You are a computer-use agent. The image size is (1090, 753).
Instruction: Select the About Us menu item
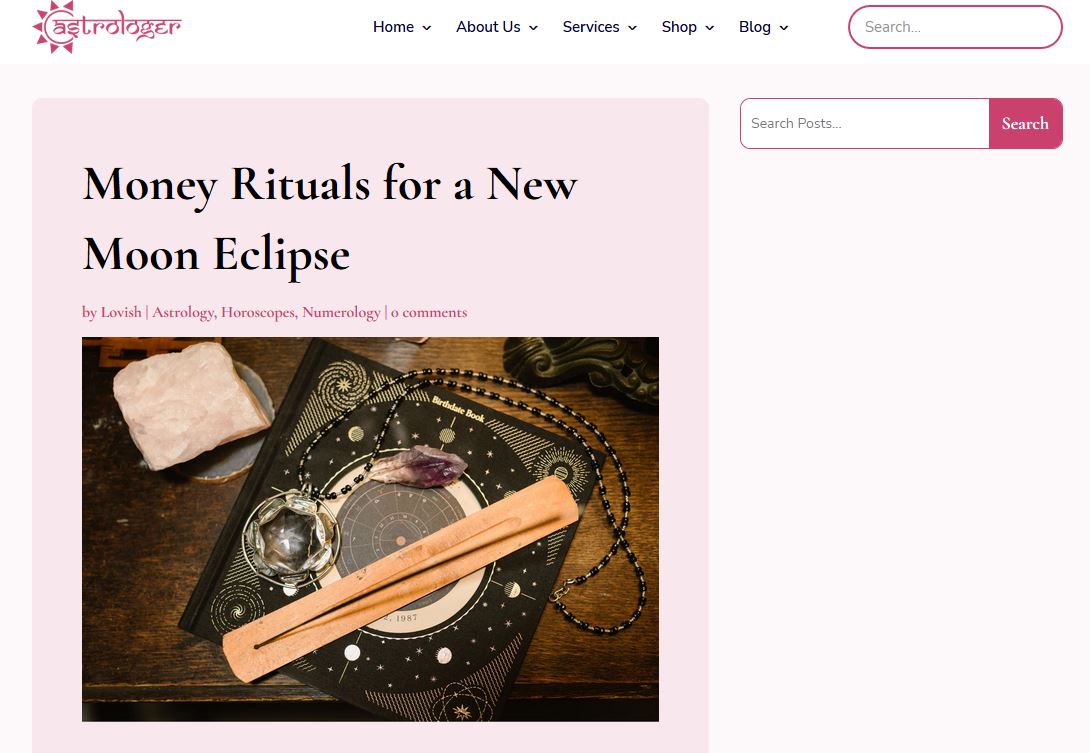[488, 27]
